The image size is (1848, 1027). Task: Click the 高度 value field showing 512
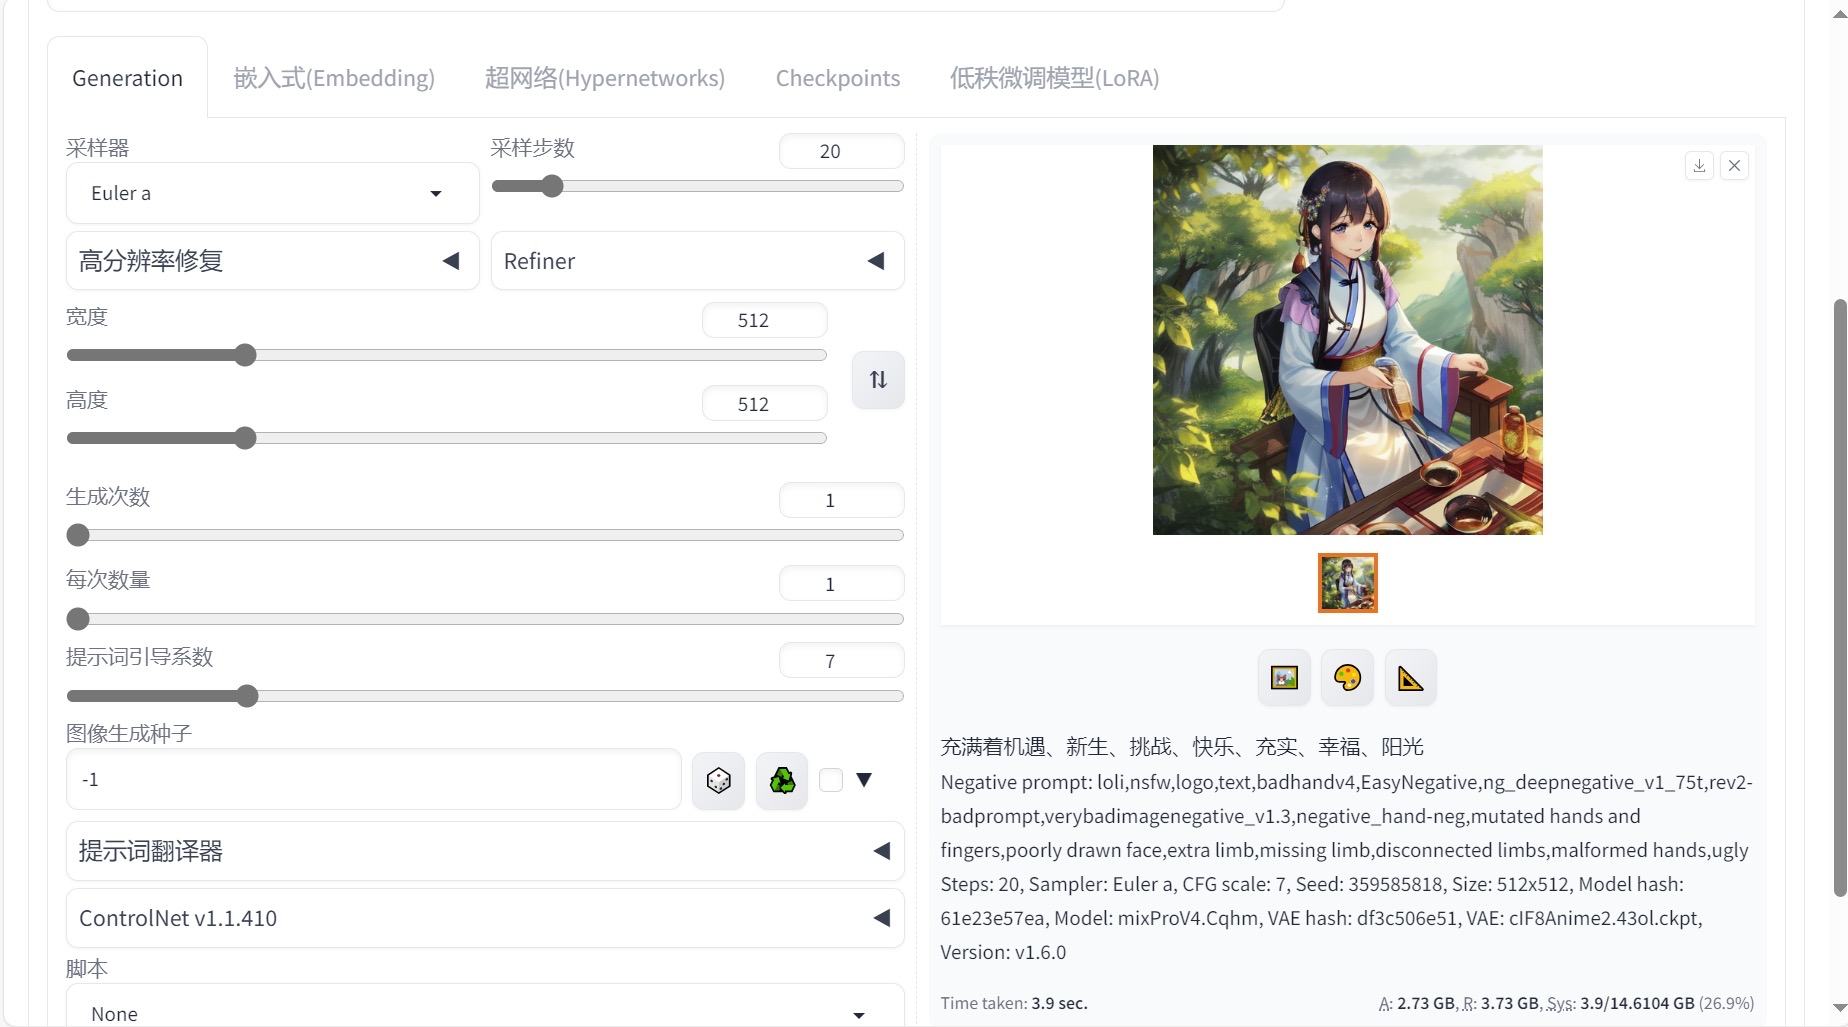pyautogui.click(x=764, y=404)
